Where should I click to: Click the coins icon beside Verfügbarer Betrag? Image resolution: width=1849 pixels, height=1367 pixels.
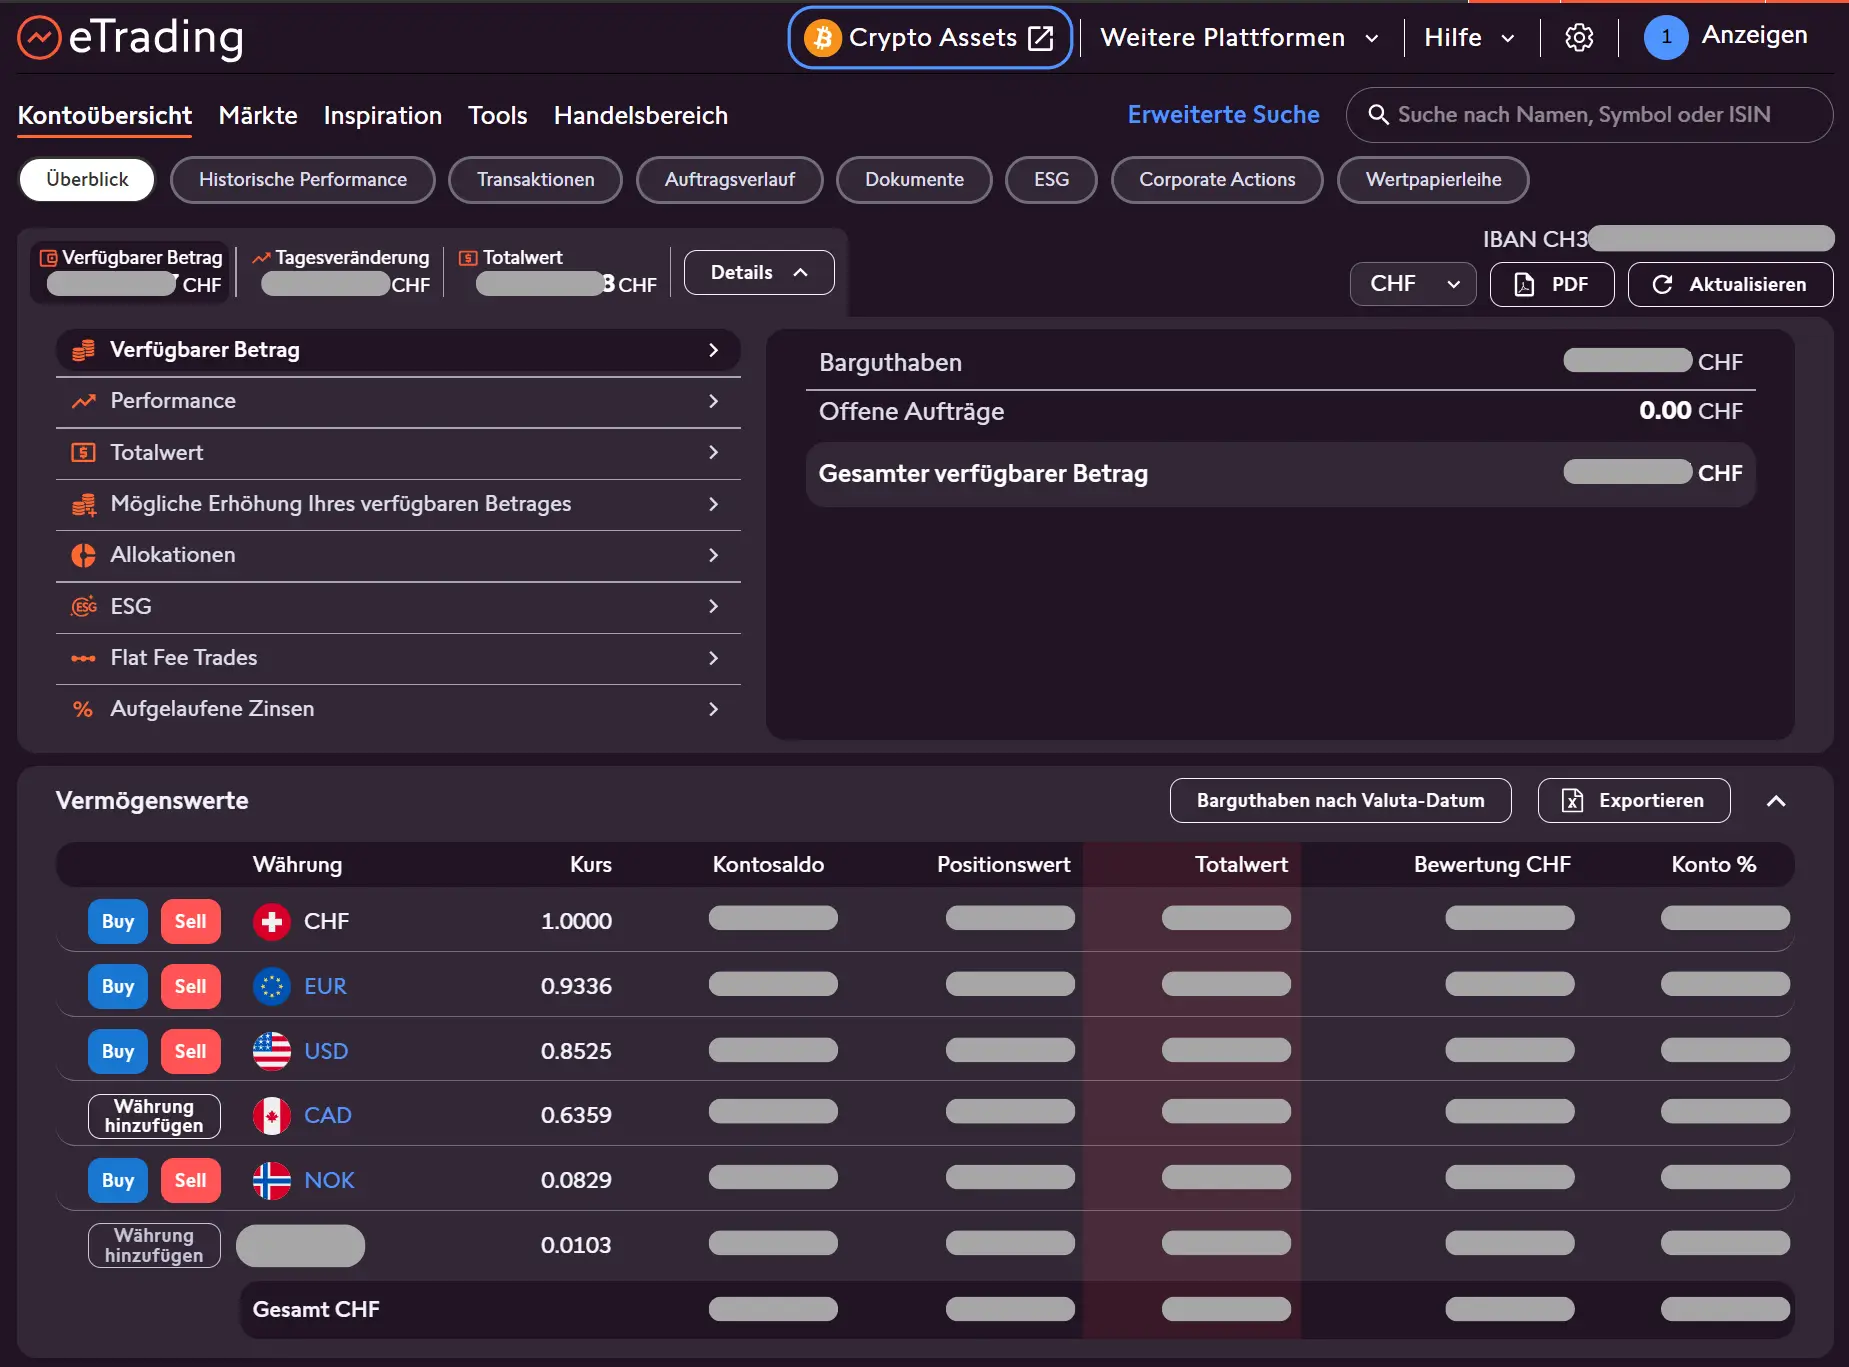click(83, 350)
